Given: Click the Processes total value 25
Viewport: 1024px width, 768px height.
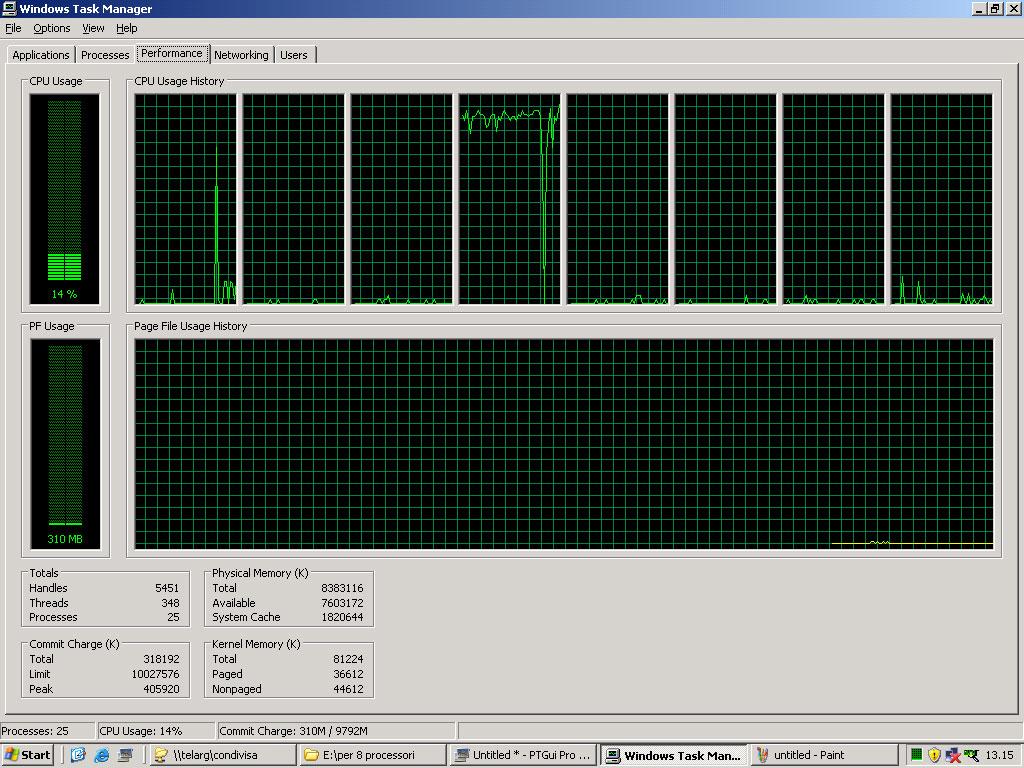Looking at the screenshot, I should tap(173, 617).
